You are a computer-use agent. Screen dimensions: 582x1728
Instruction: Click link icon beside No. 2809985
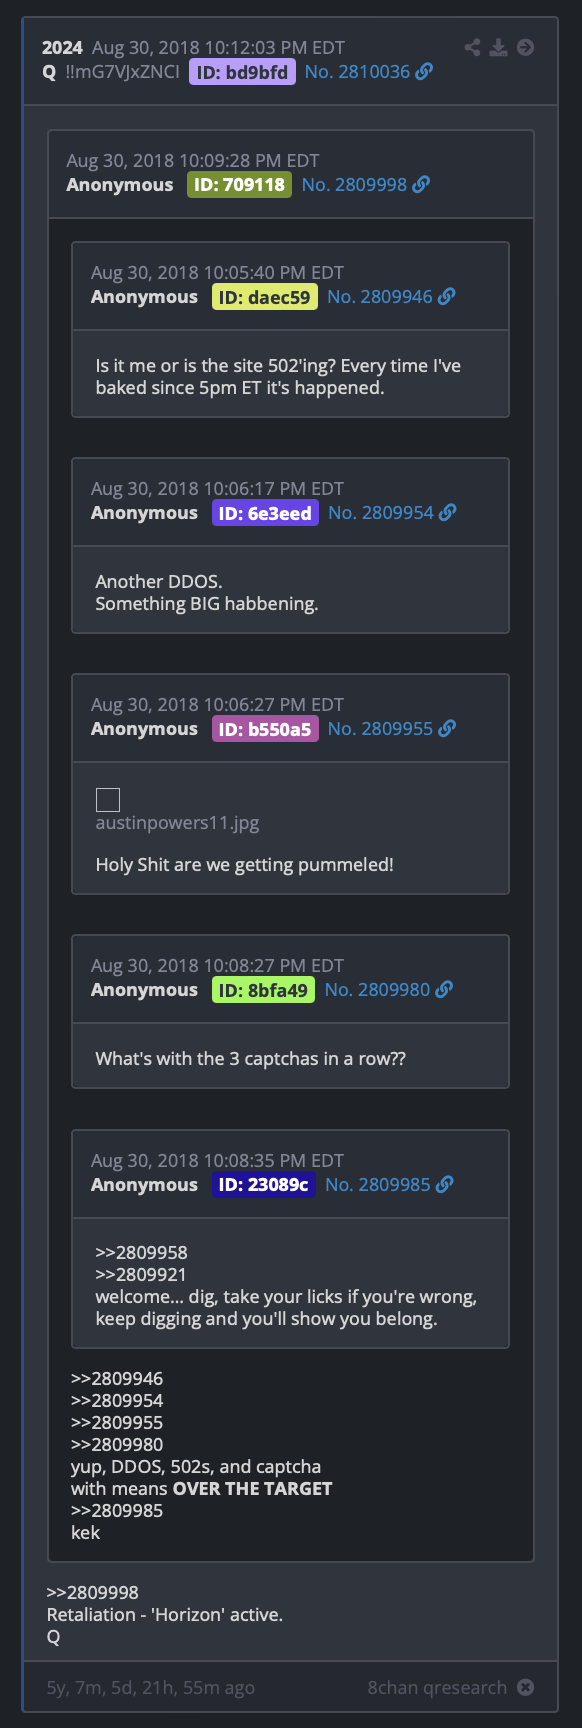(x=445, y=1185)
